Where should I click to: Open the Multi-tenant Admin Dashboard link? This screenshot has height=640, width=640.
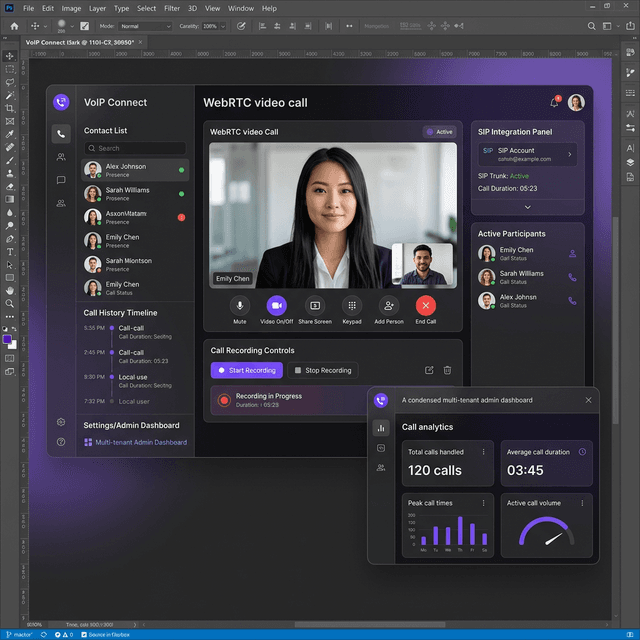point(140,442)
